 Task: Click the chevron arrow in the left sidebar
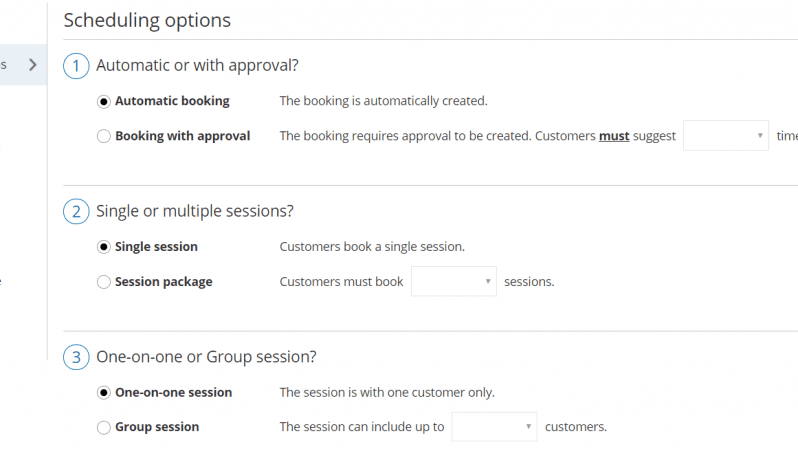tap(33, 65)
